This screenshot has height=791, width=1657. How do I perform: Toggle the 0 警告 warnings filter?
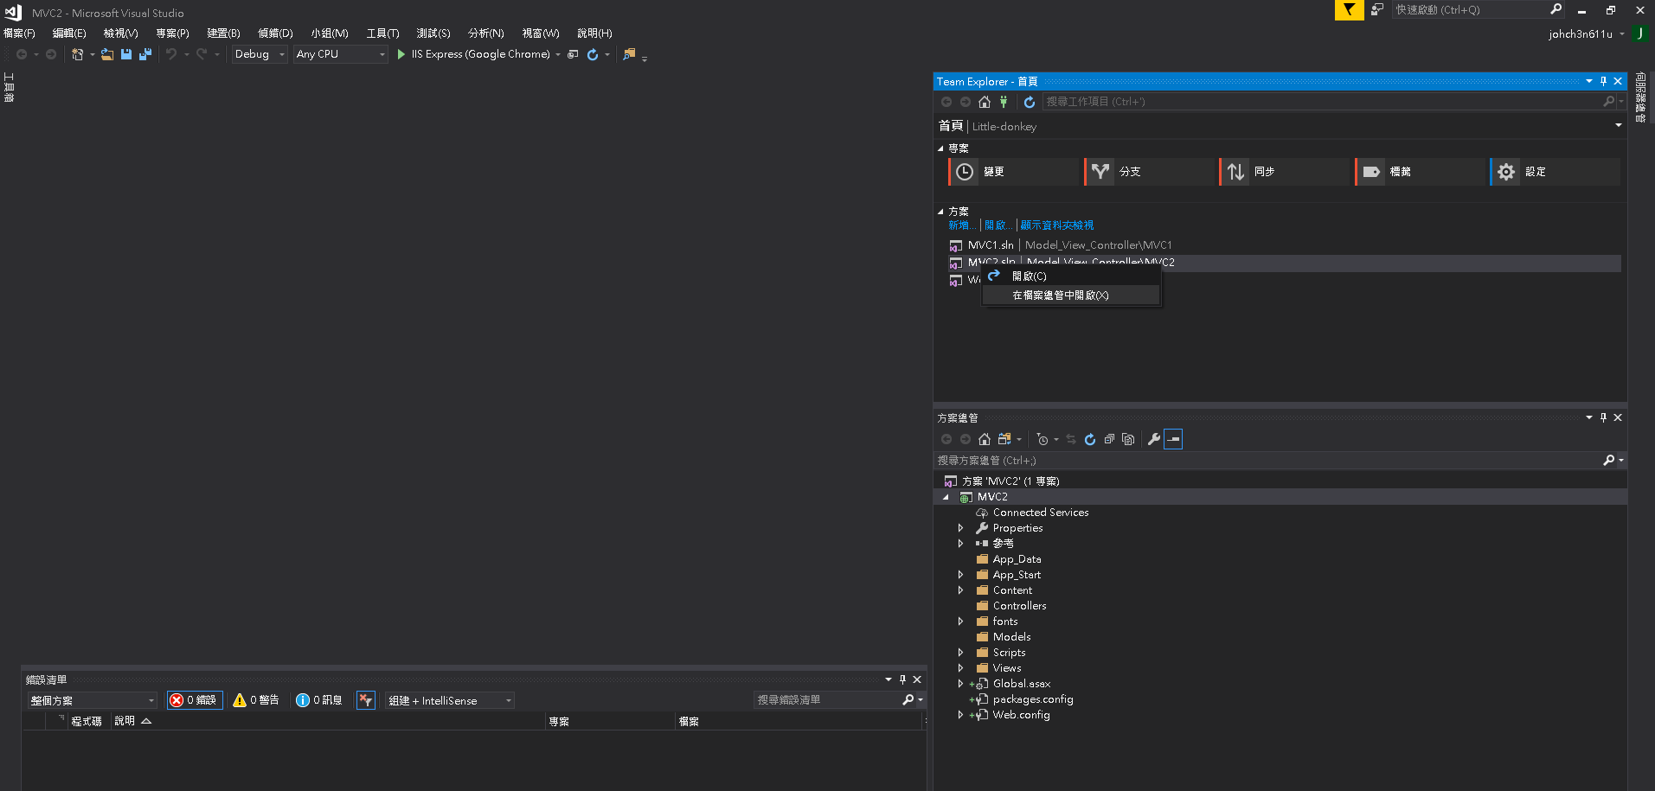(256, 700)
